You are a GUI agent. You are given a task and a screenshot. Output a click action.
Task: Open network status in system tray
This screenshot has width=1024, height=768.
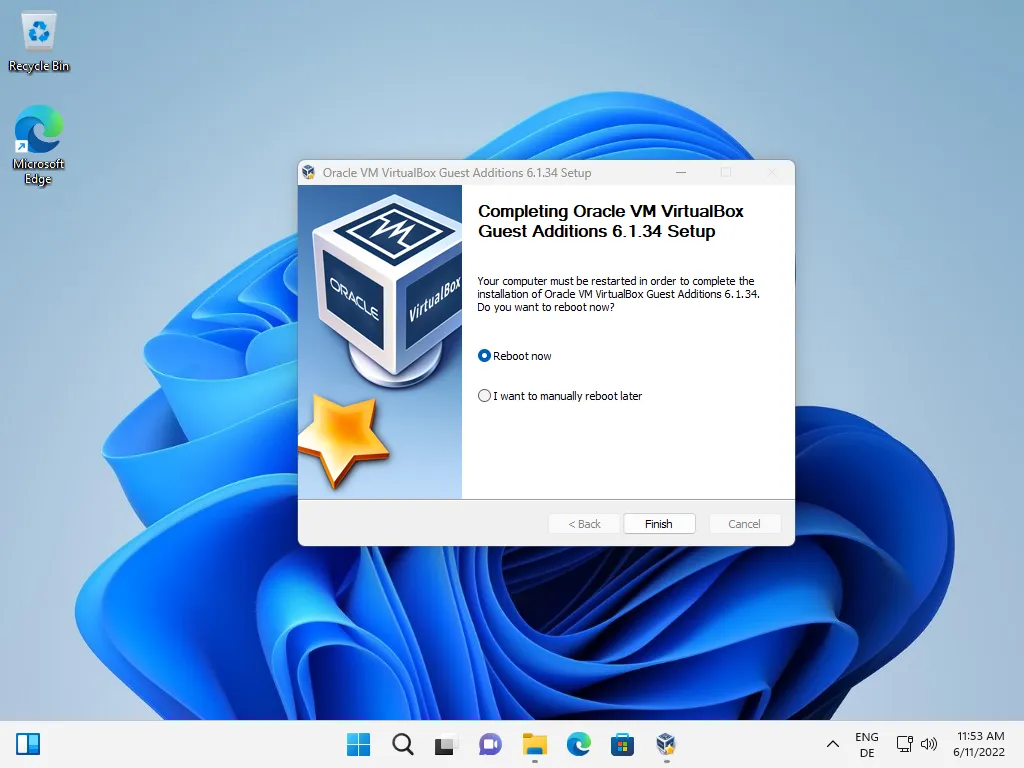(x=904, y=744)
